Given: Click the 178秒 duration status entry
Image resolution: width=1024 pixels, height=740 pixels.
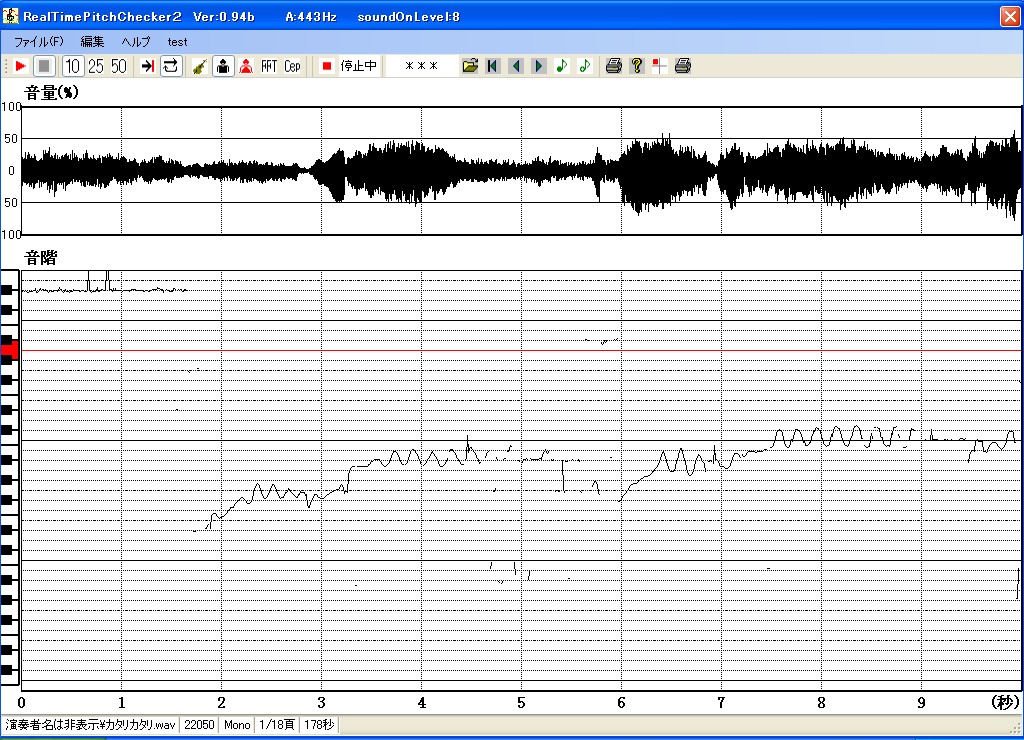Looking at the screenshot, I should (319, 725).
